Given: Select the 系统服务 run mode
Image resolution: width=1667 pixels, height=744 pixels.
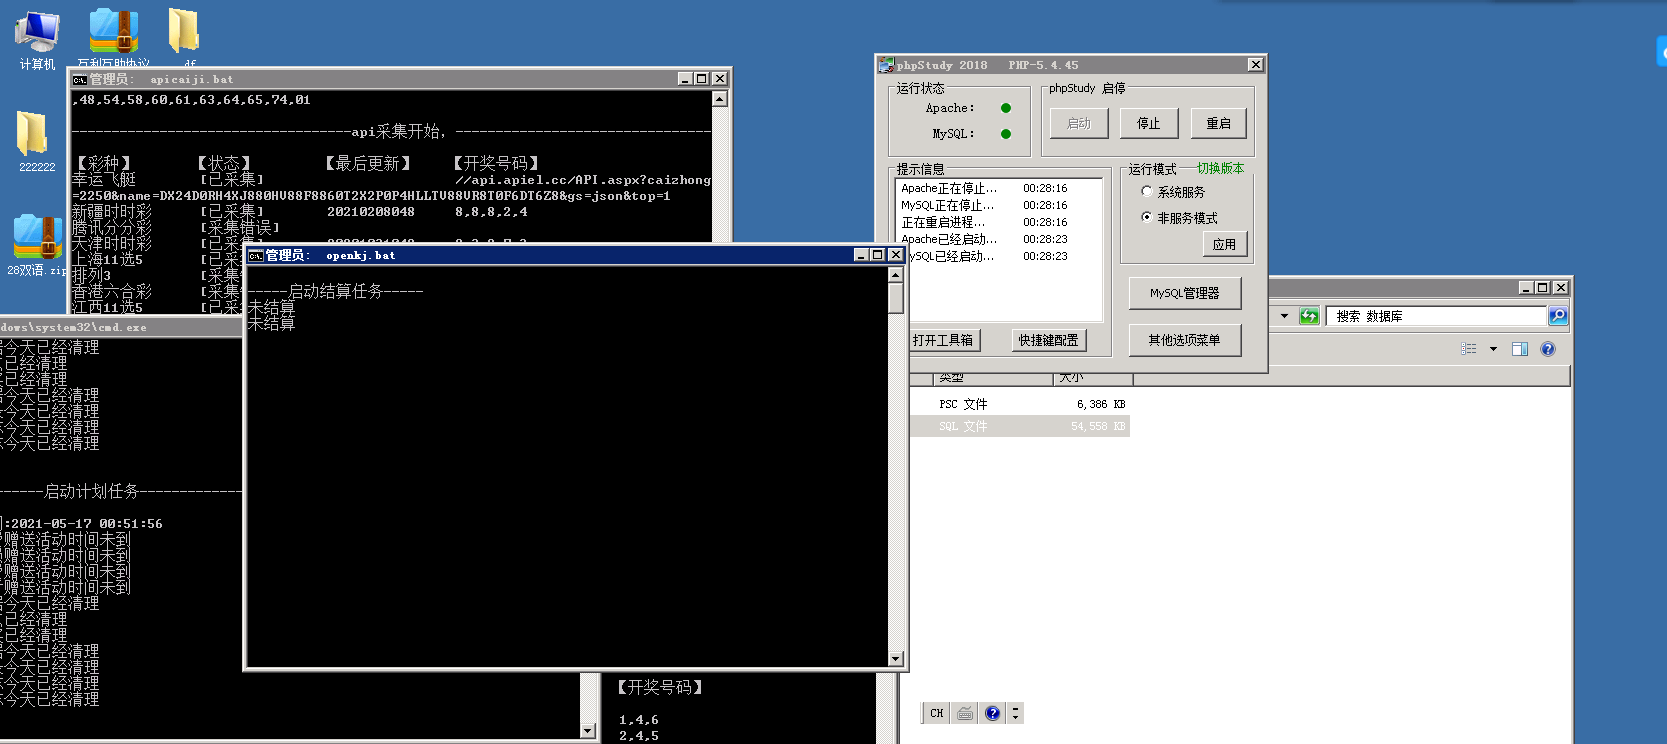Looking at the screenshot, I should tap(1147, 192).
